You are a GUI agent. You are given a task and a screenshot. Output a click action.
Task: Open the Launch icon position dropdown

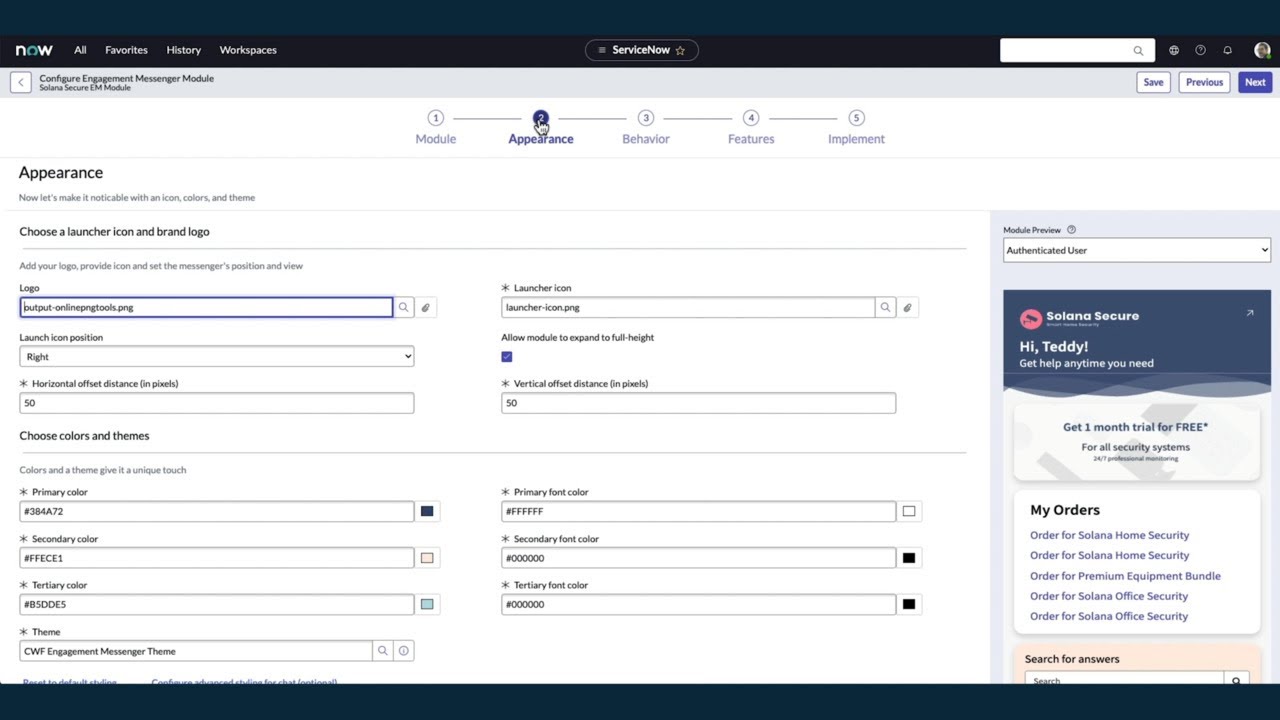tap(216, 356)
